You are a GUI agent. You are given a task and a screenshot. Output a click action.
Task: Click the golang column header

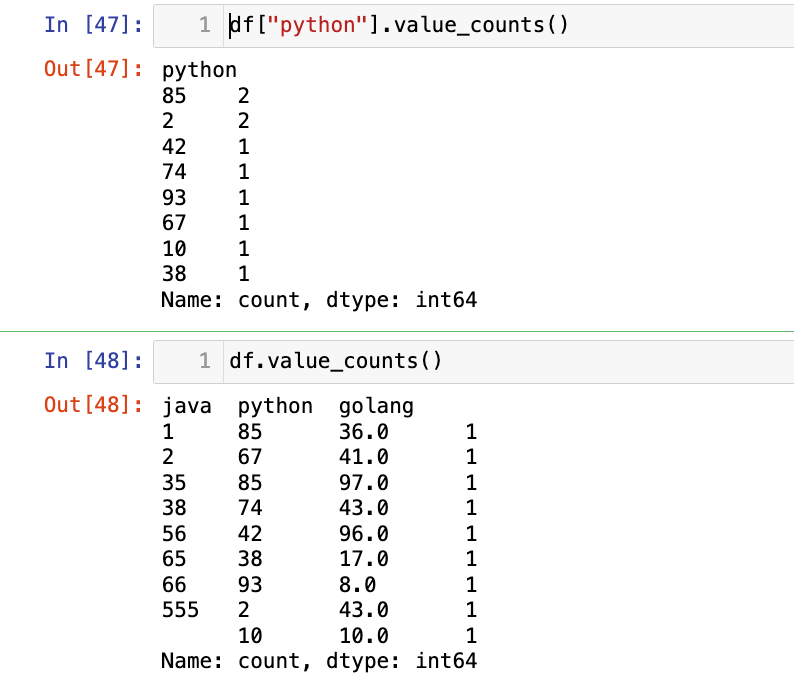[376, 407]
